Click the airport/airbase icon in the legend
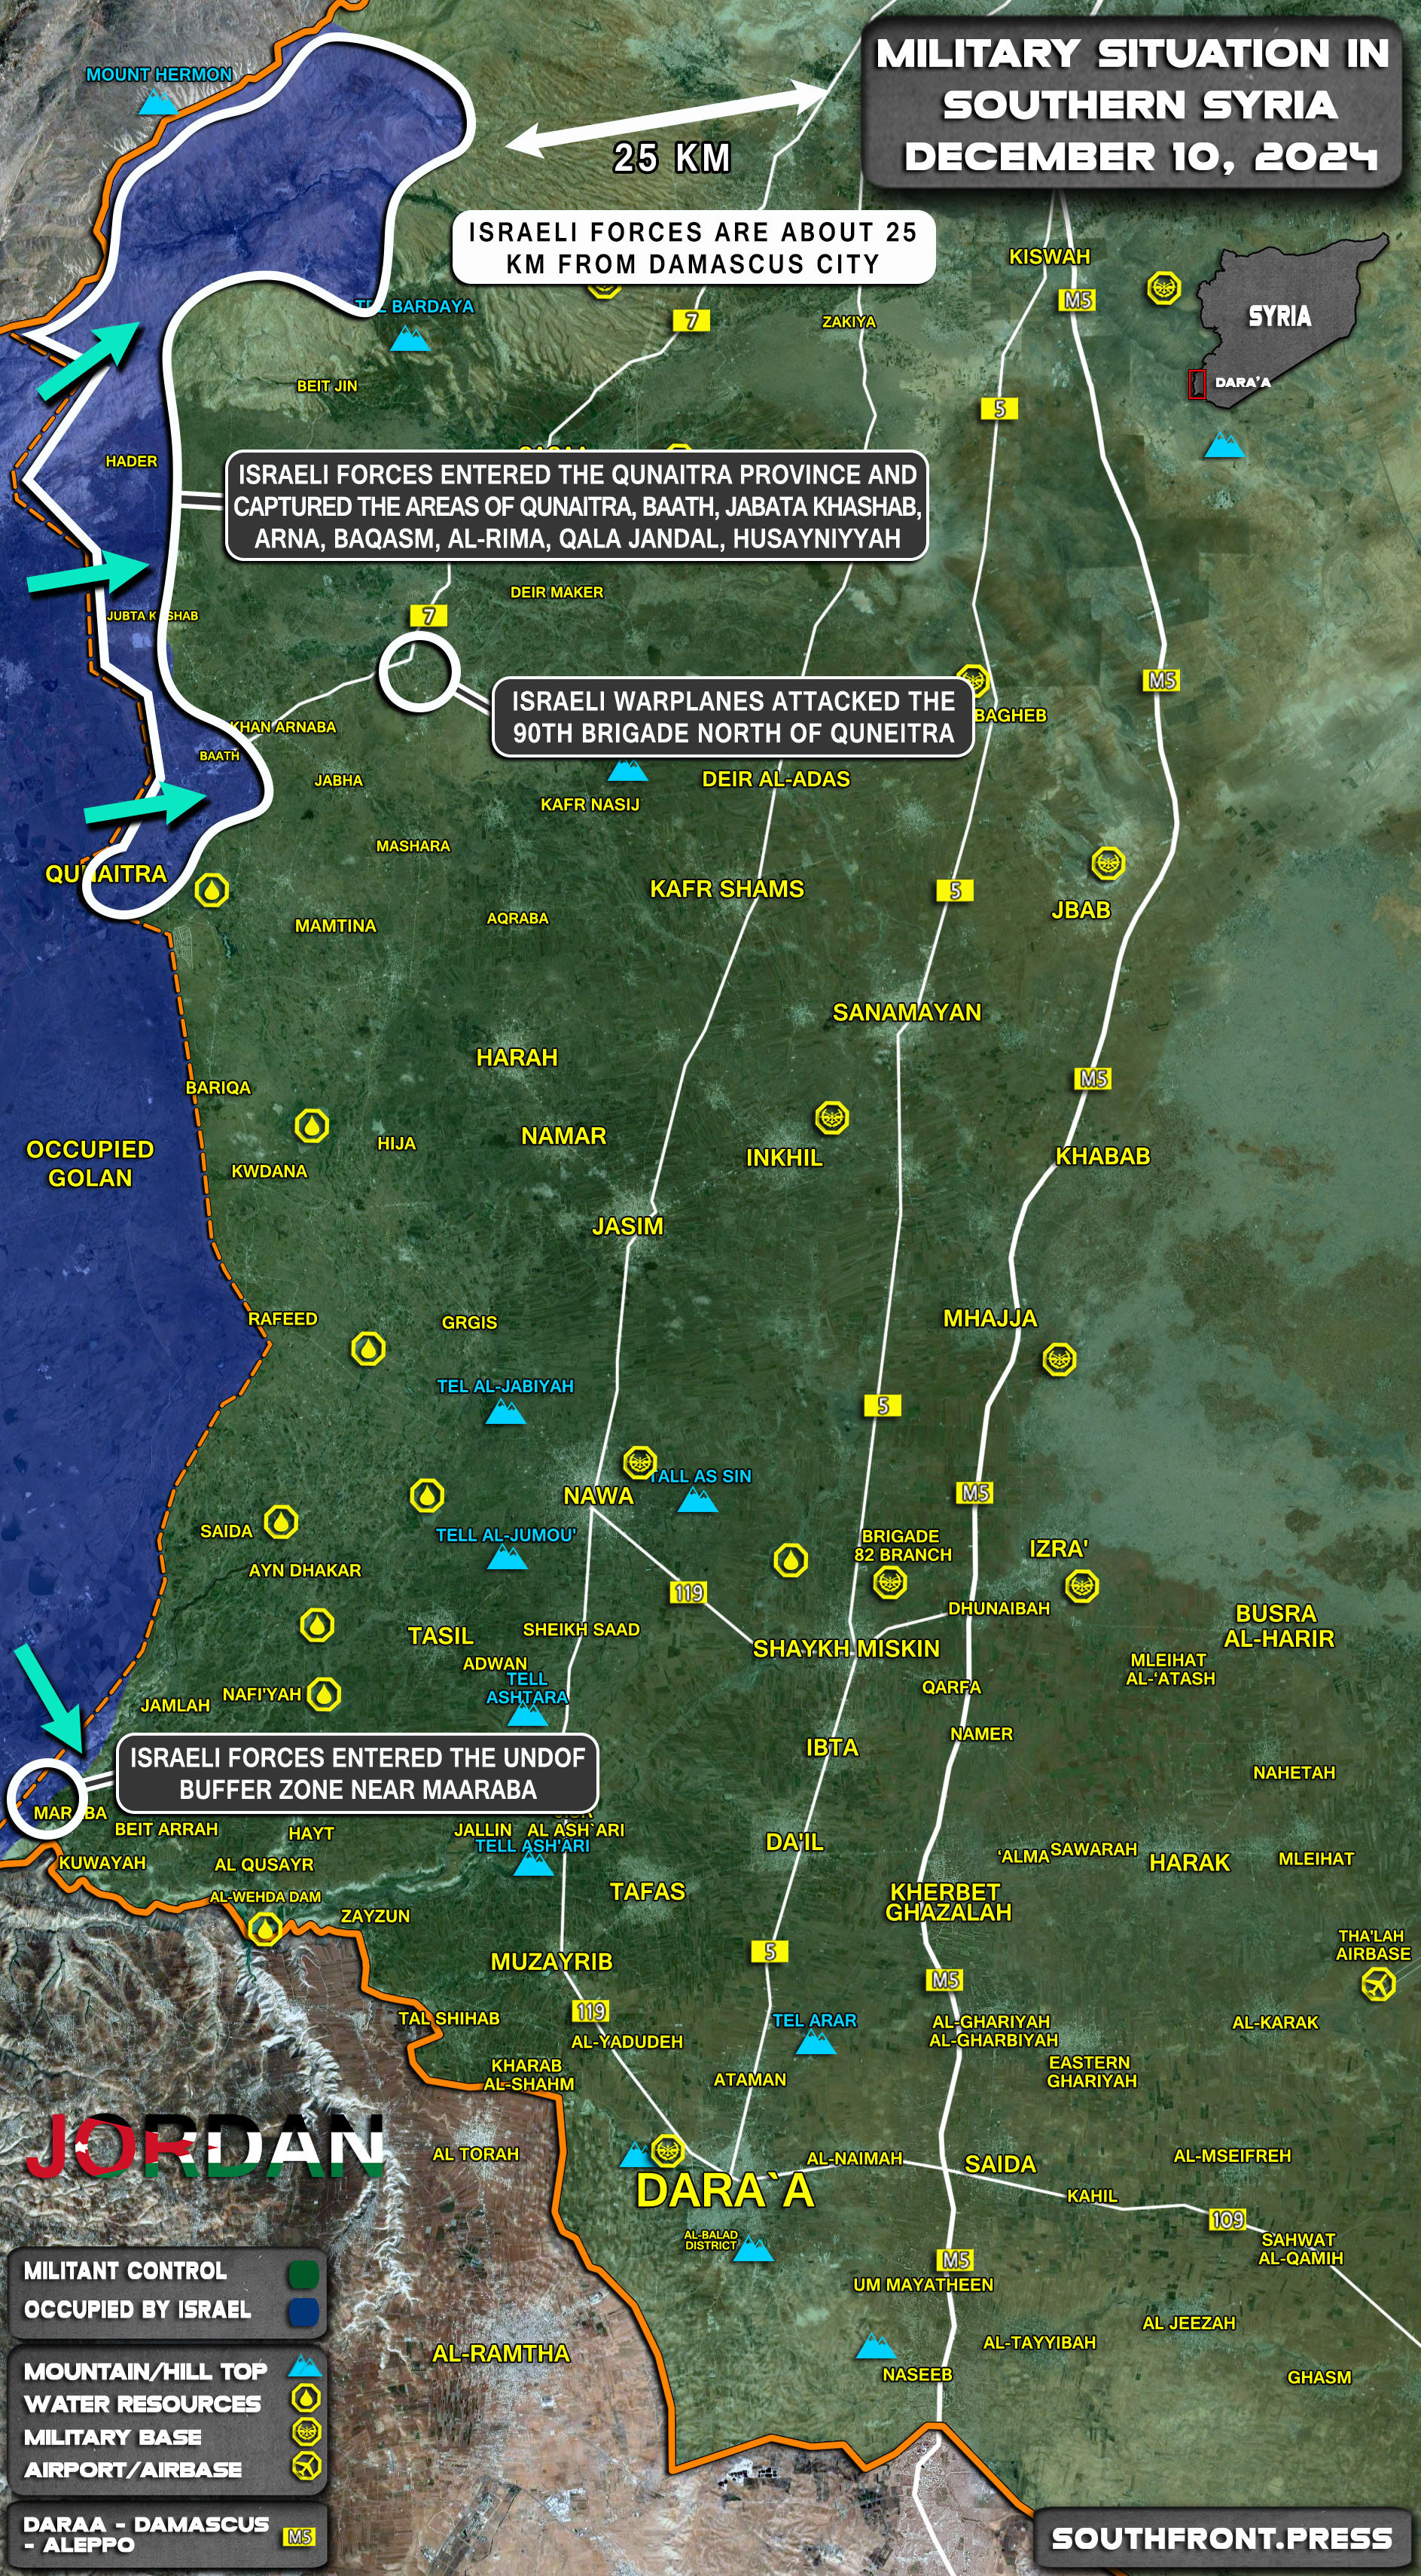This screenshot has width=1421, height=2576. [x=306, y=2465]
